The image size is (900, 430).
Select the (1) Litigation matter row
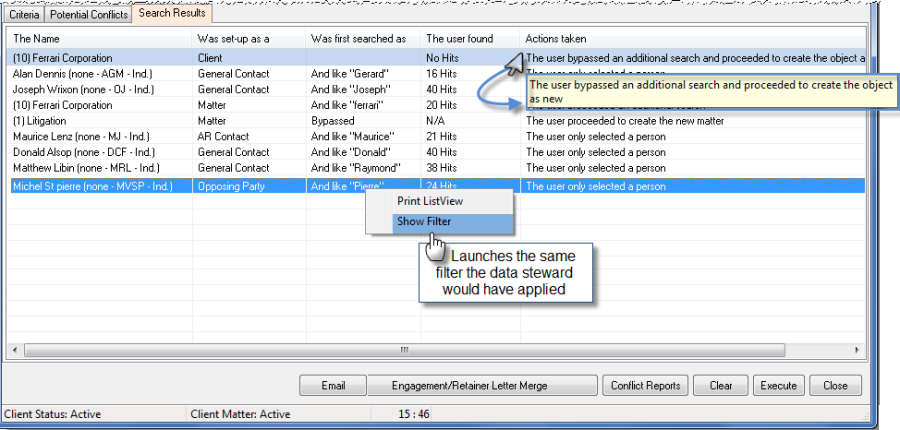coord(438,121)
